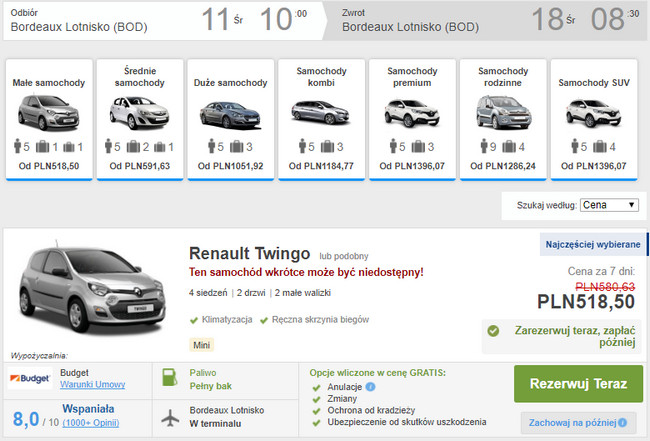This screenshot has width=650, height=441.
Task: Click the pickup time 10:00
Action: [x=284, y=19]
